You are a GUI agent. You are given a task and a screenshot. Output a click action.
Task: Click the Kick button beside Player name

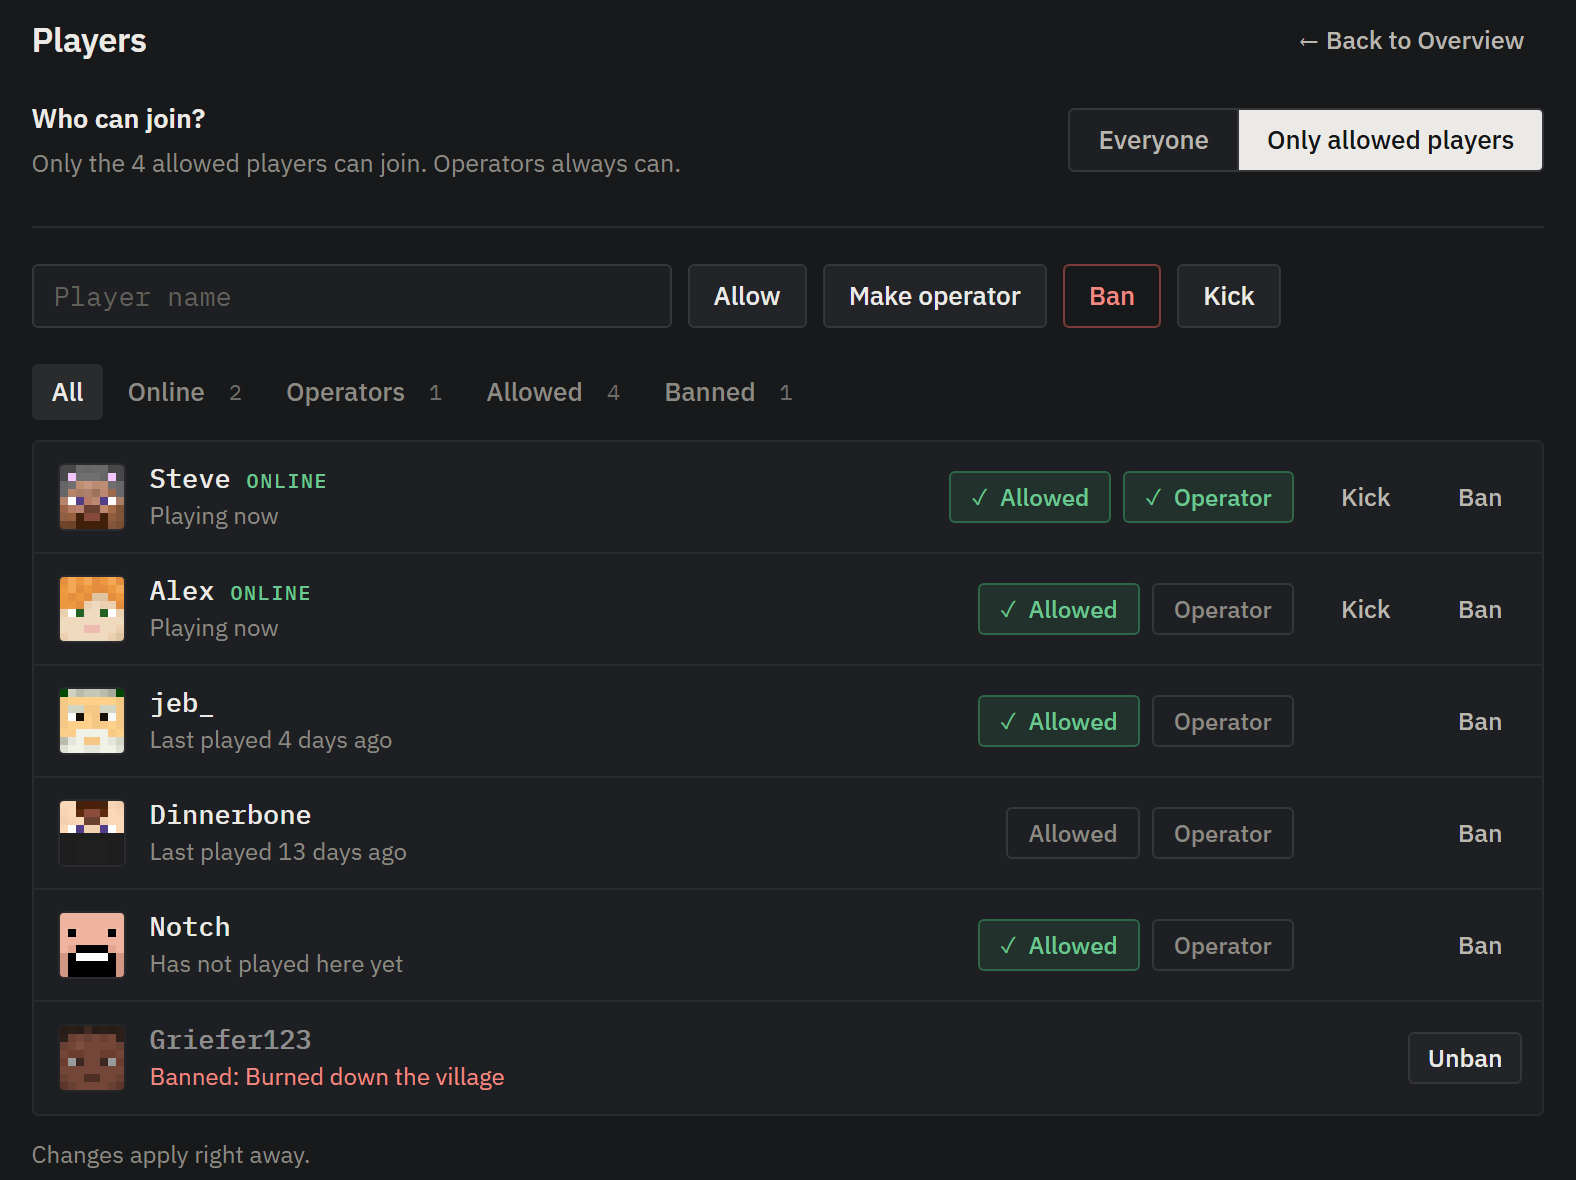click(x=1228, y=296)
